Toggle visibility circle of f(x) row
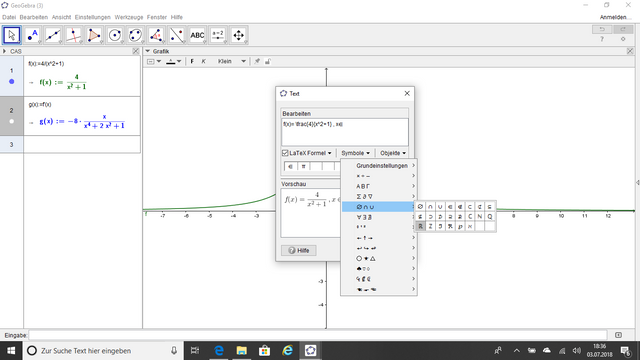 [11, 82]
